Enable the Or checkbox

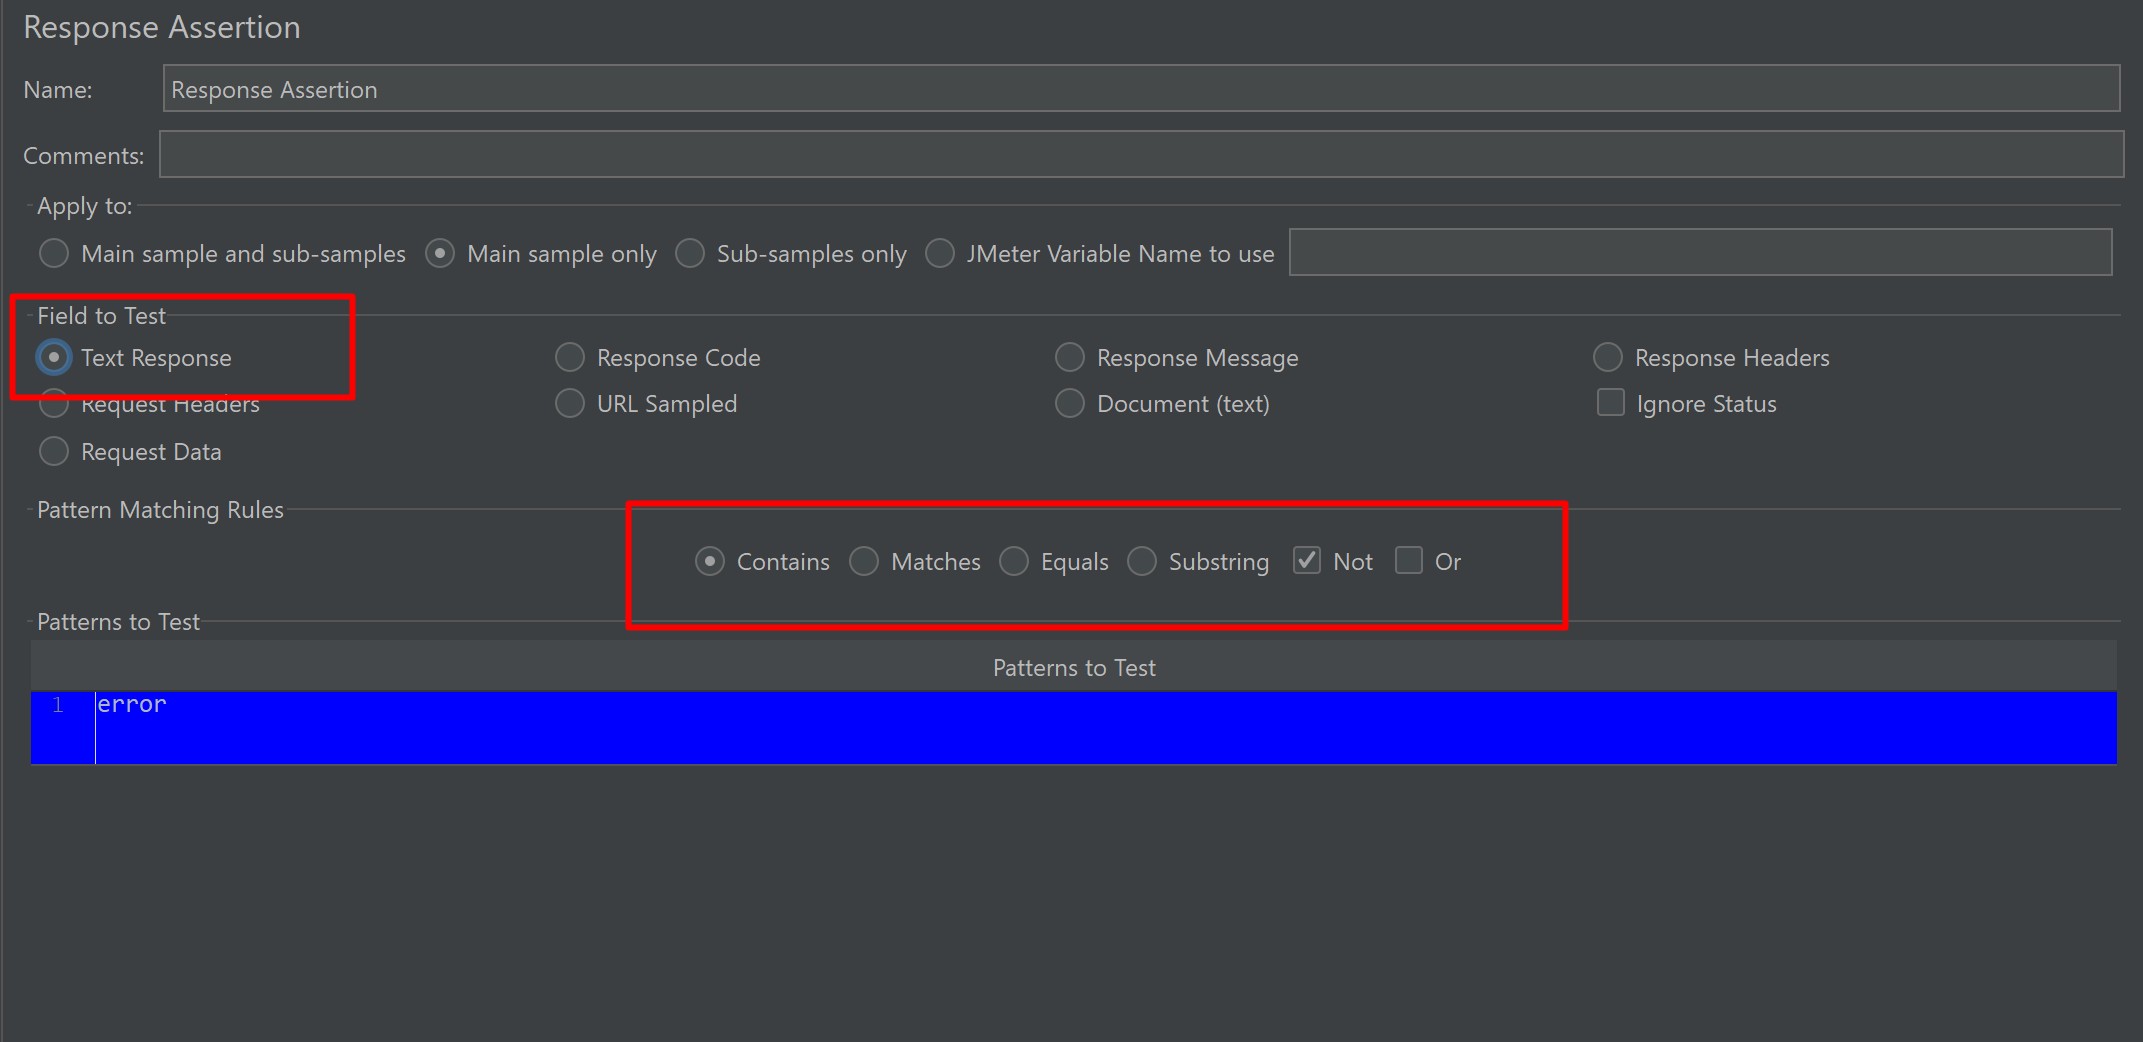1409,561
